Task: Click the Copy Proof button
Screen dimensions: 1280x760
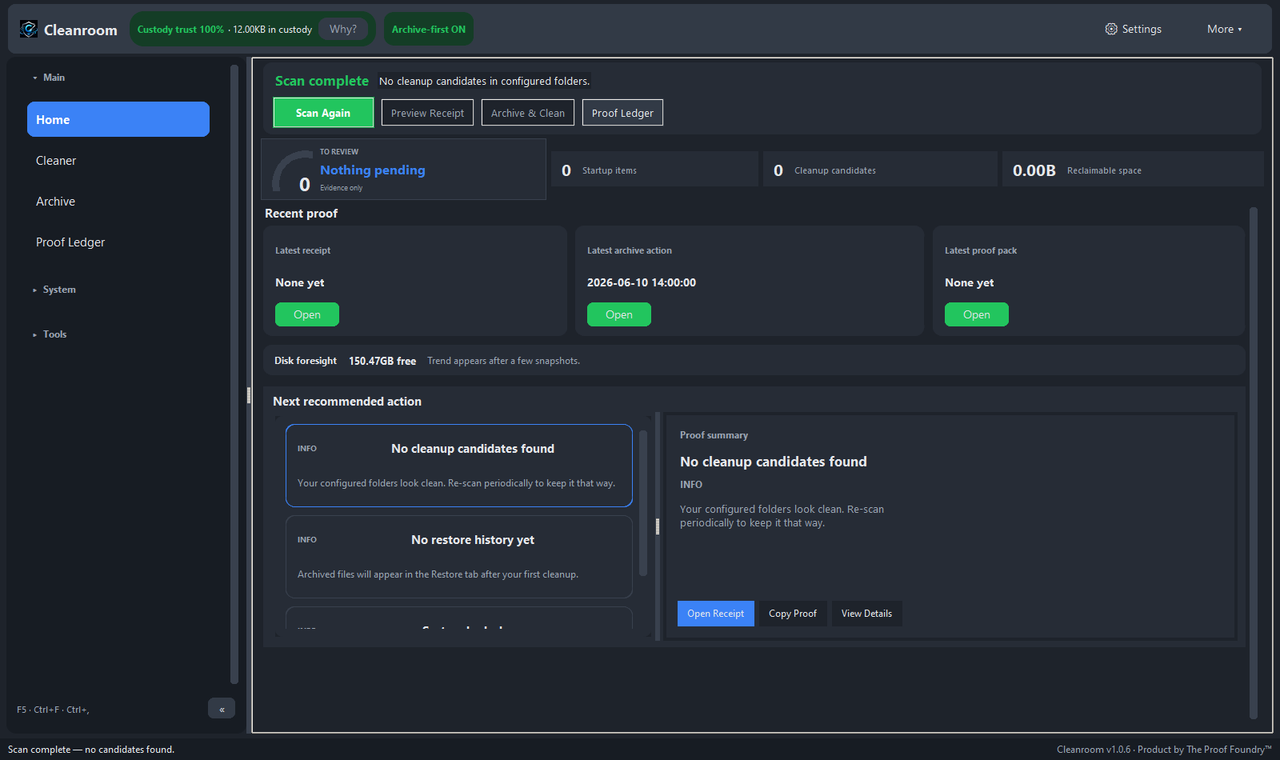Action: click(792, 613)
